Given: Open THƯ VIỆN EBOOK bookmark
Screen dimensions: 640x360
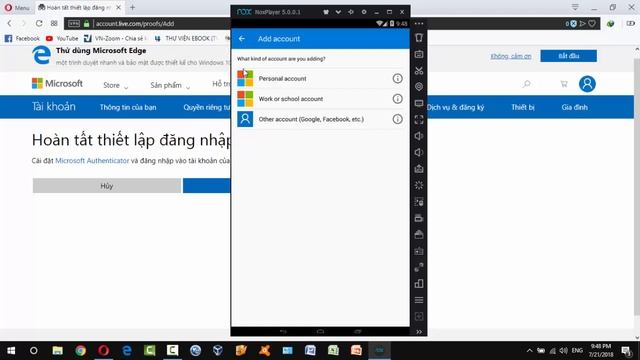Looking at the screenshot, I should pos(185,38).
